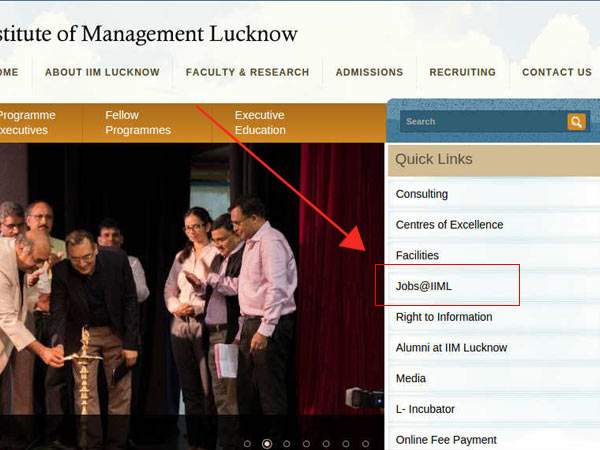Select the fifth slideshow dot
The image size is (600, 450).
coord(326,444)
